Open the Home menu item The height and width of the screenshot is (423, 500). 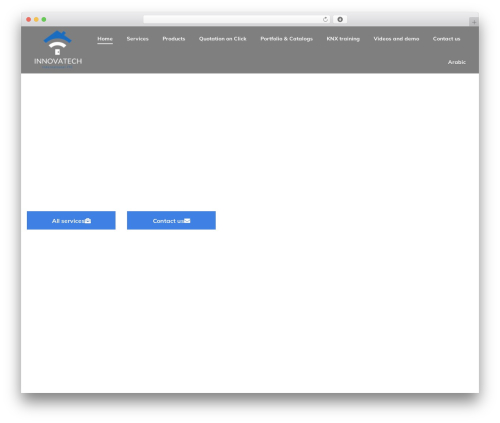point(105,39)
